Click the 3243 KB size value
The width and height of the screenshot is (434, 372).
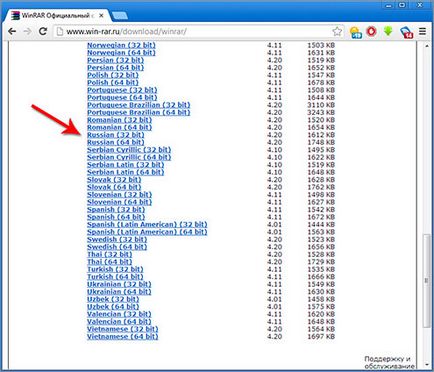point(321,112)
